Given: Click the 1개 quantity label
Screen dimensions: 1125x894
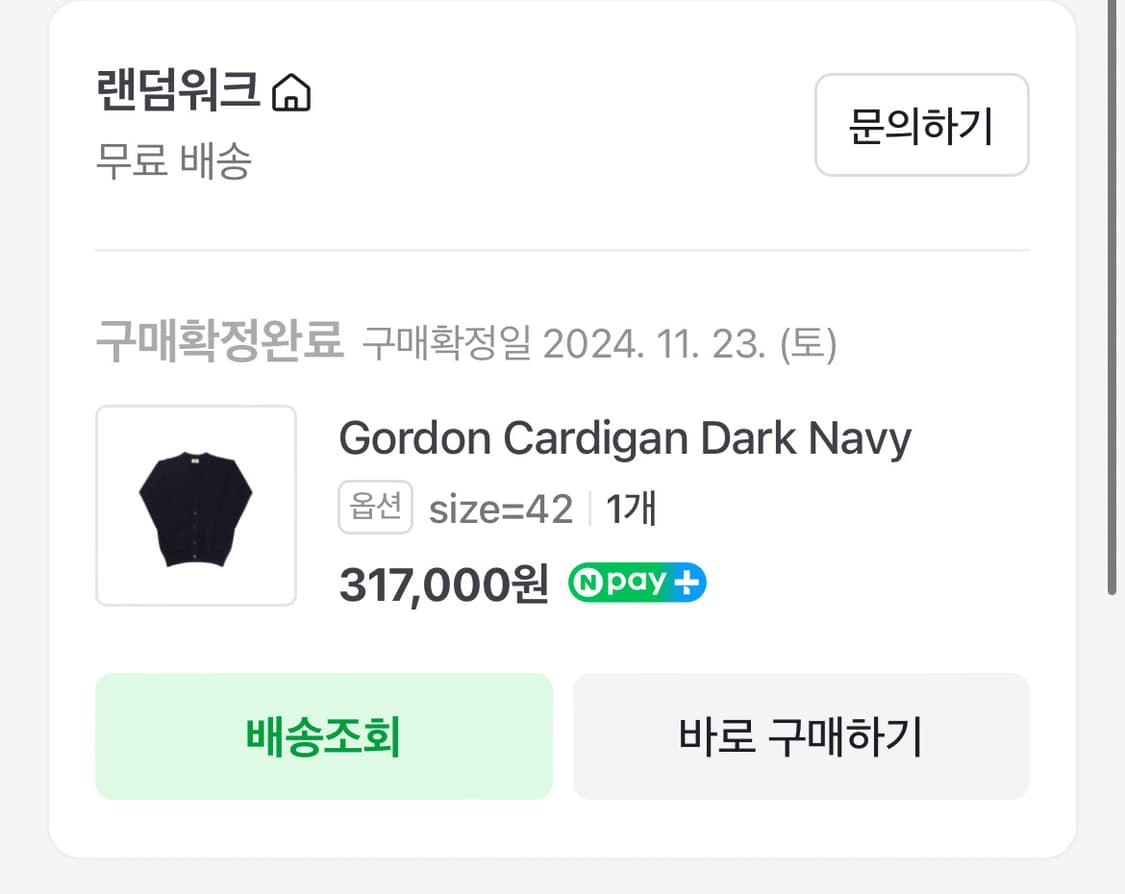Looking at the screenshot, I should [x=631, y=510].
